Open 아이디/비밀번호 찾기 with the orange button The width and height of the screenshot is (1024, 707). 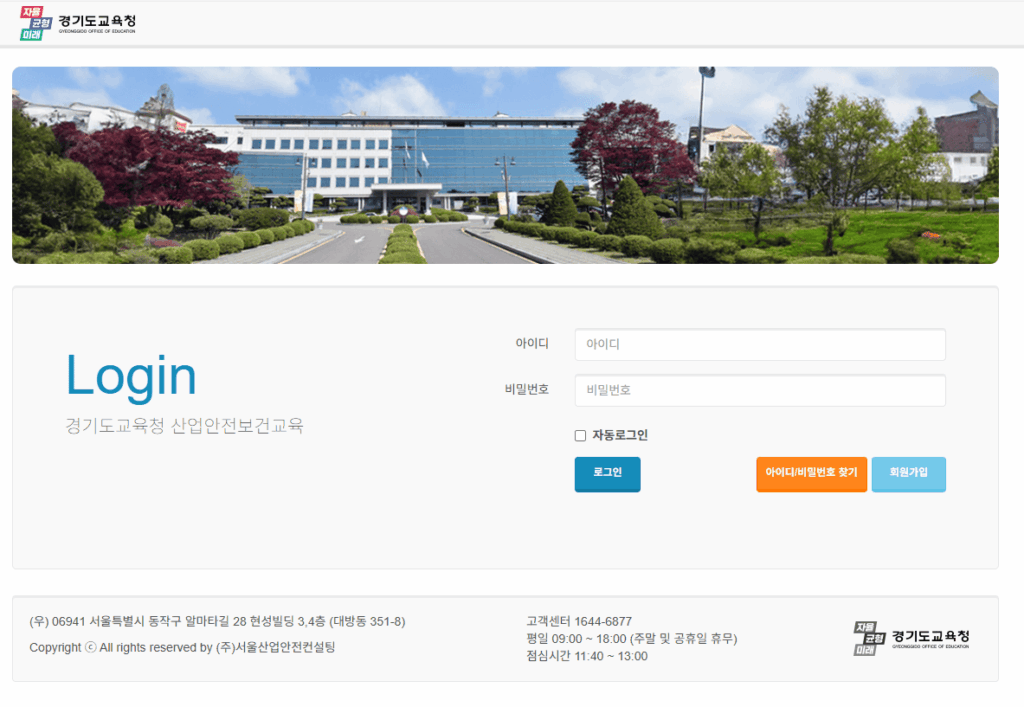tap(811, 474)
